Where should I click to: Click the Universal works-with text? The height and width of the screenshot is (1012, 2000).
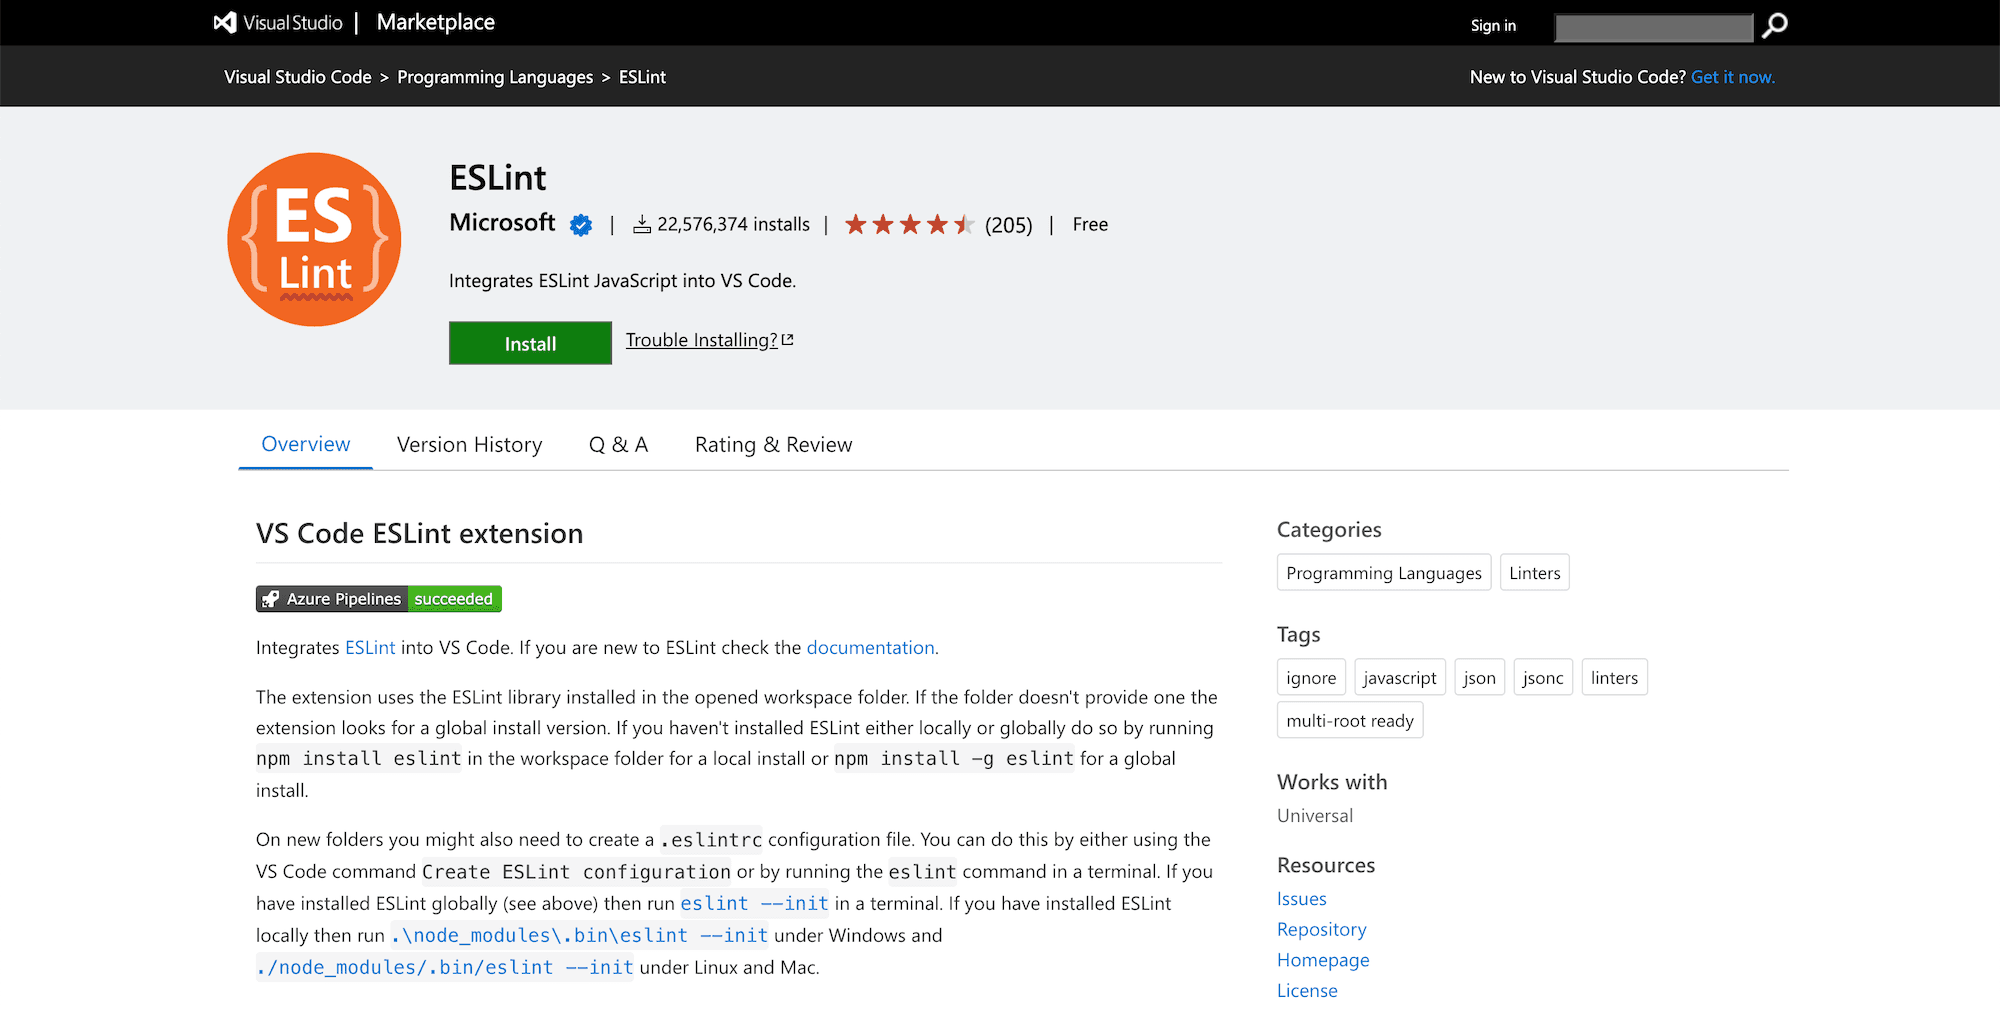(x=1315, y=816)
